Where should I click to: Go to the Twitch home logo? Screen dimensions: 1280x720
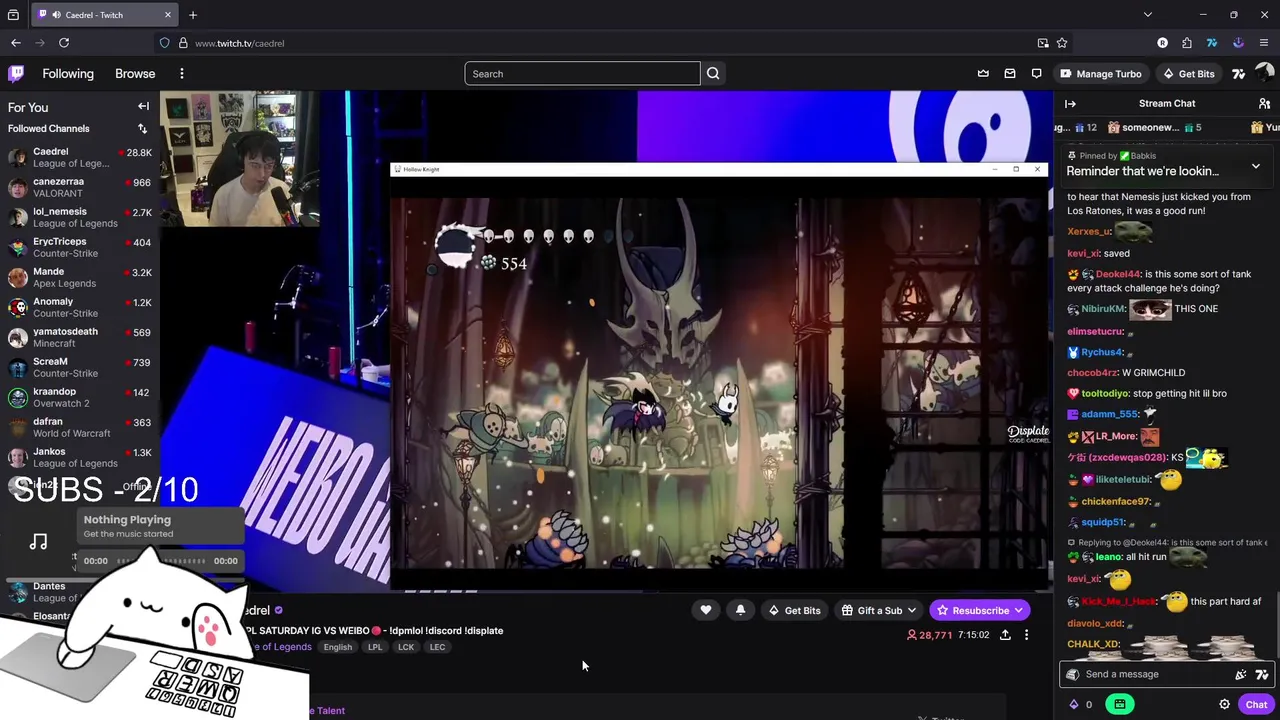[x=16, y=73]
